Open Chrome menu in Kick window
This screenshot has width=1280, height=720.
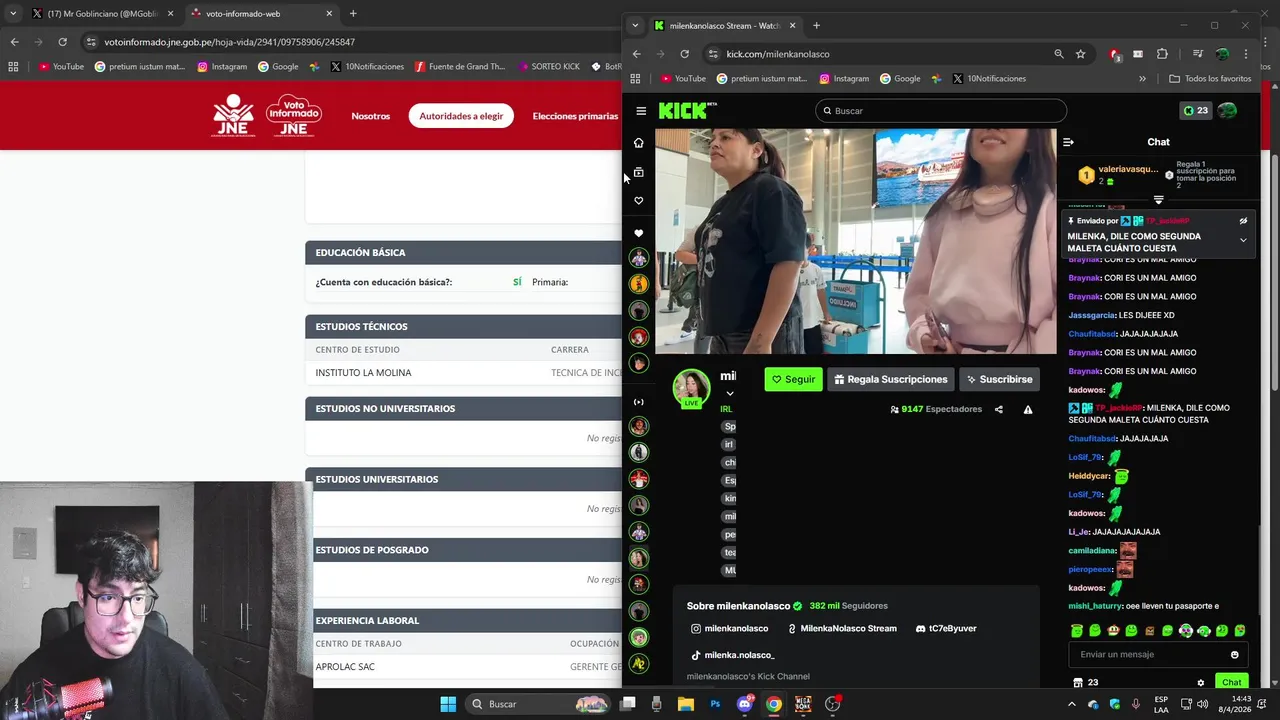[x=1246, y=54]
